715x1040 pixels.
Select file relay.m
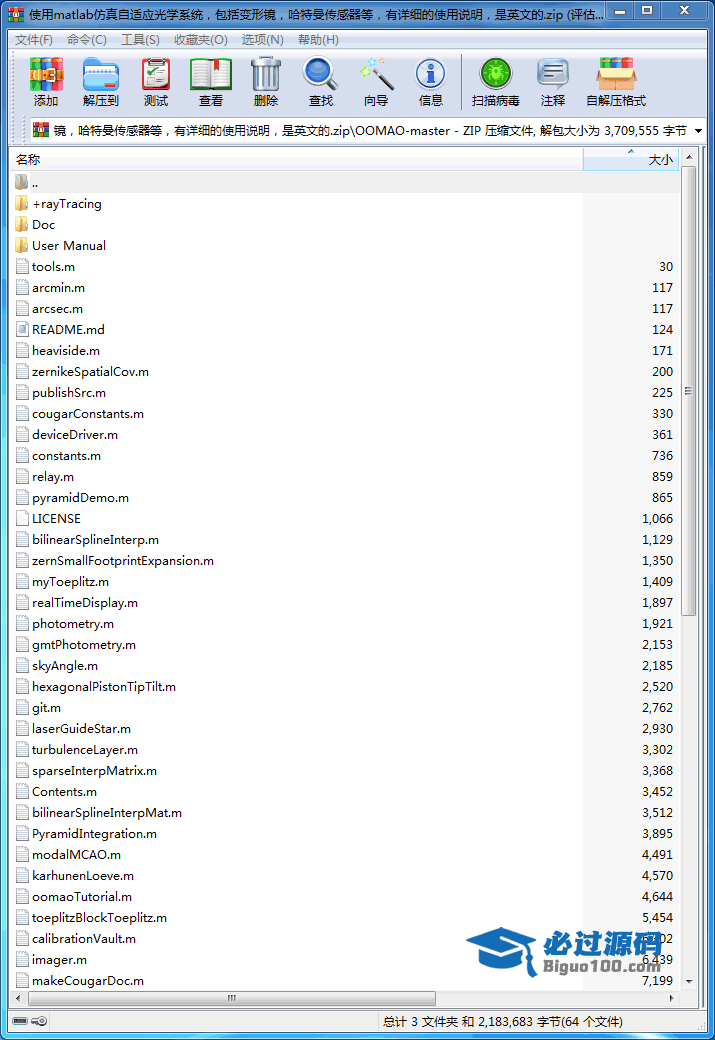tap(53, 477)
